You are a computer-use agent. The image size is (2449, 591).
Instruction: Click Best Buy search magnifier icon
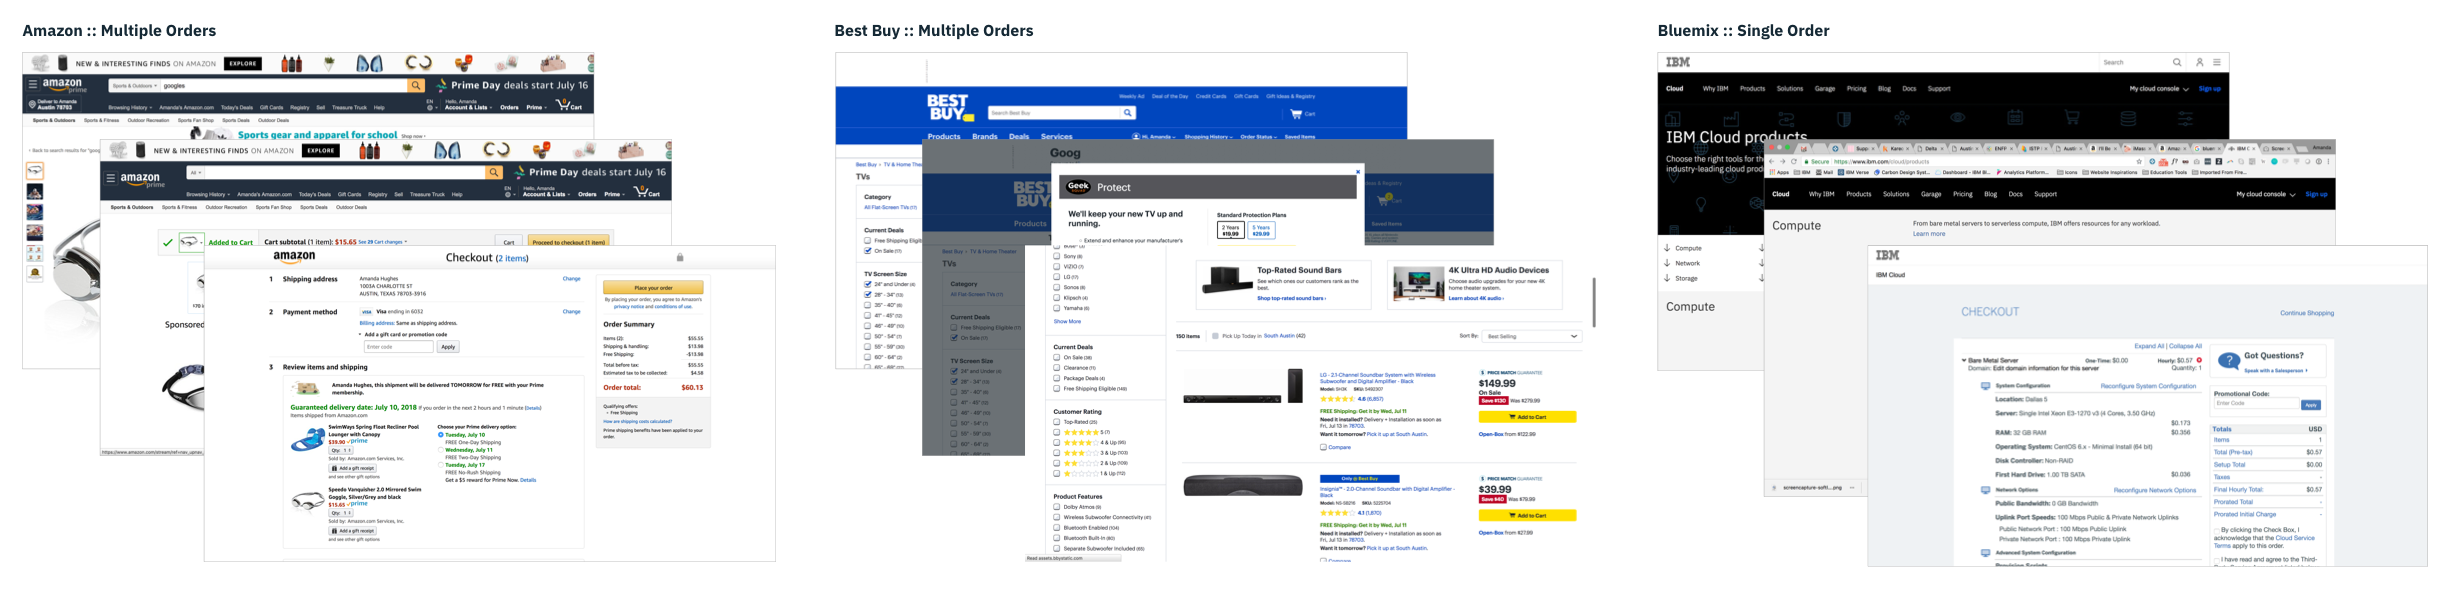tap(1127, 113)
